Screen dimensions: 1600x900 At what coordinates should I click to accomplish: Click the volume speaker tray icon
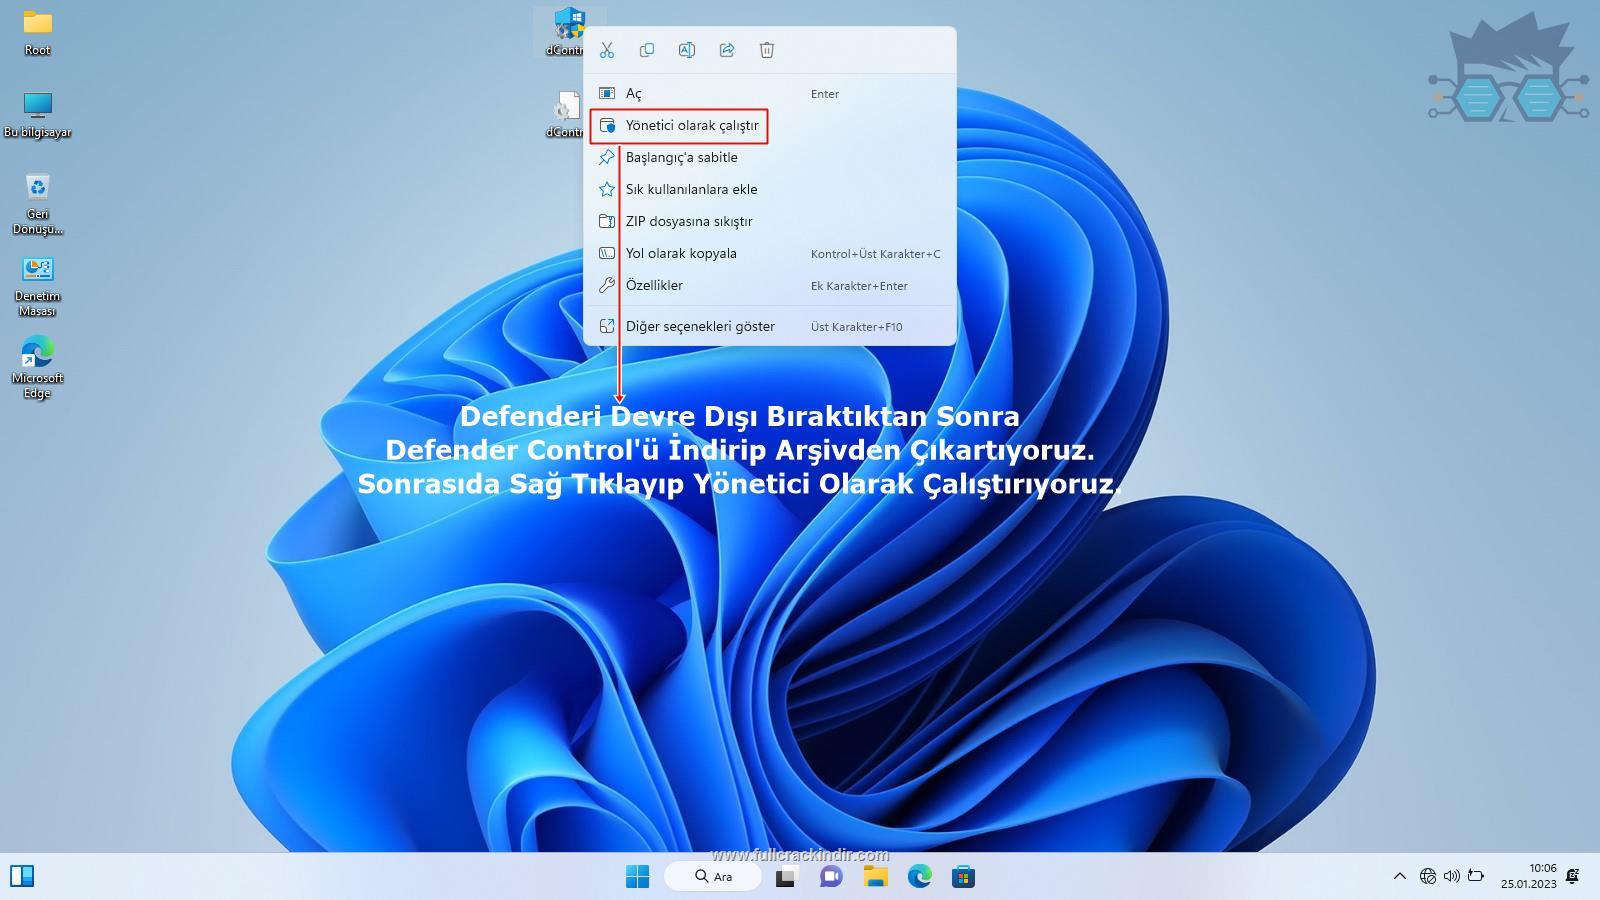[x=1452, y=877]
